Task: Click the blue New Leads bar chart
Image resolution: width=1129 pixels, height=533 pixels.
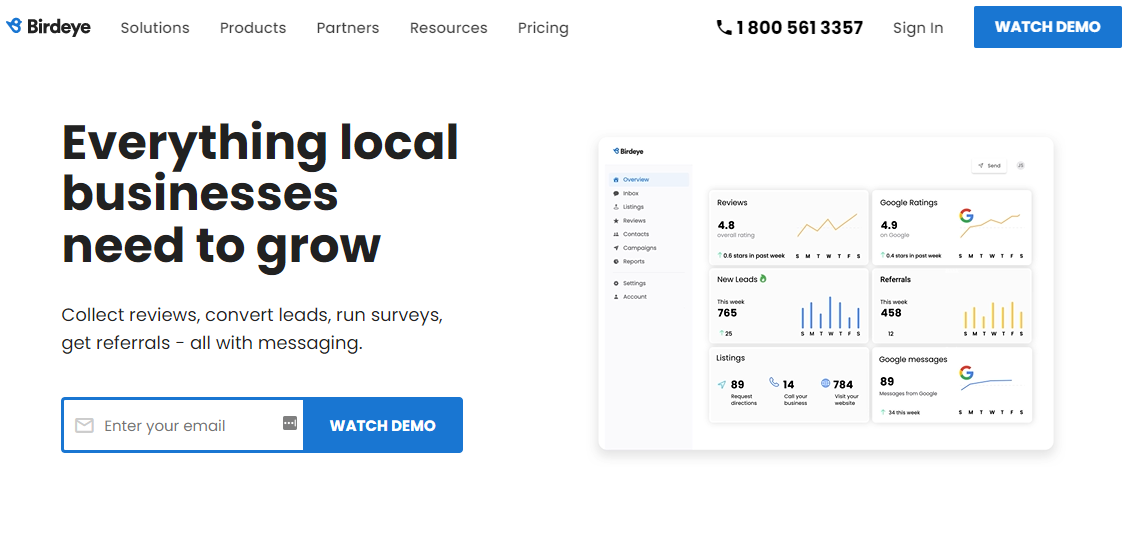Action: [x=830, y=313]
